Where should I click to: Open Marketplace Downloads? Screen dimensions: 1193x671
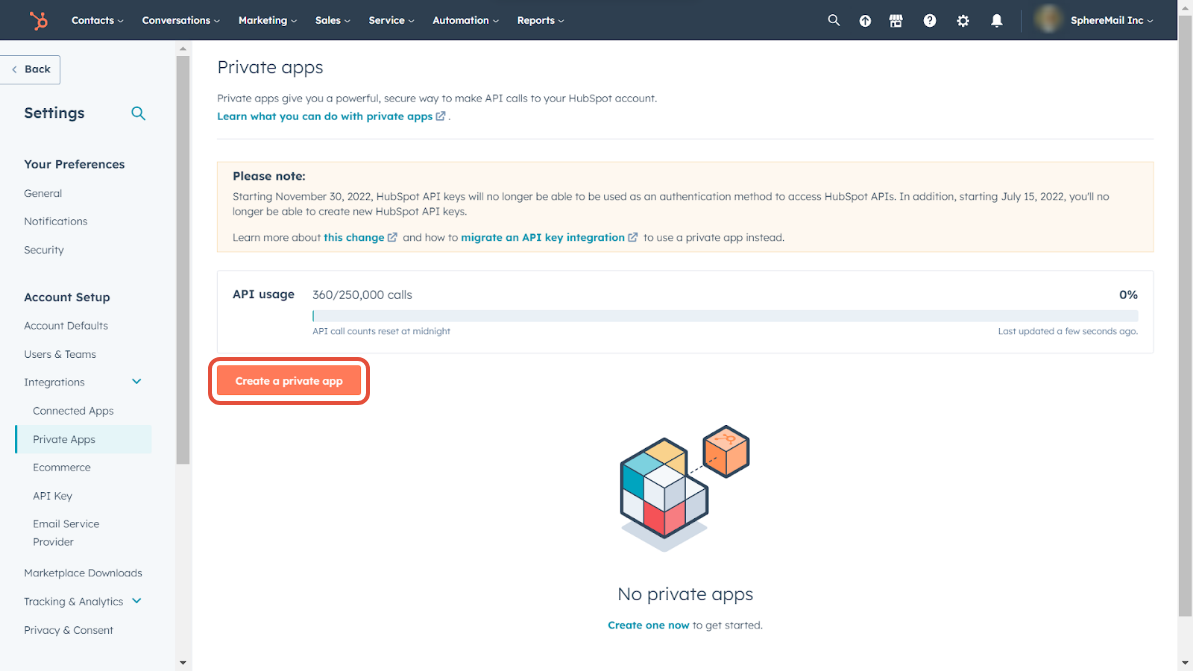point(83,573)
